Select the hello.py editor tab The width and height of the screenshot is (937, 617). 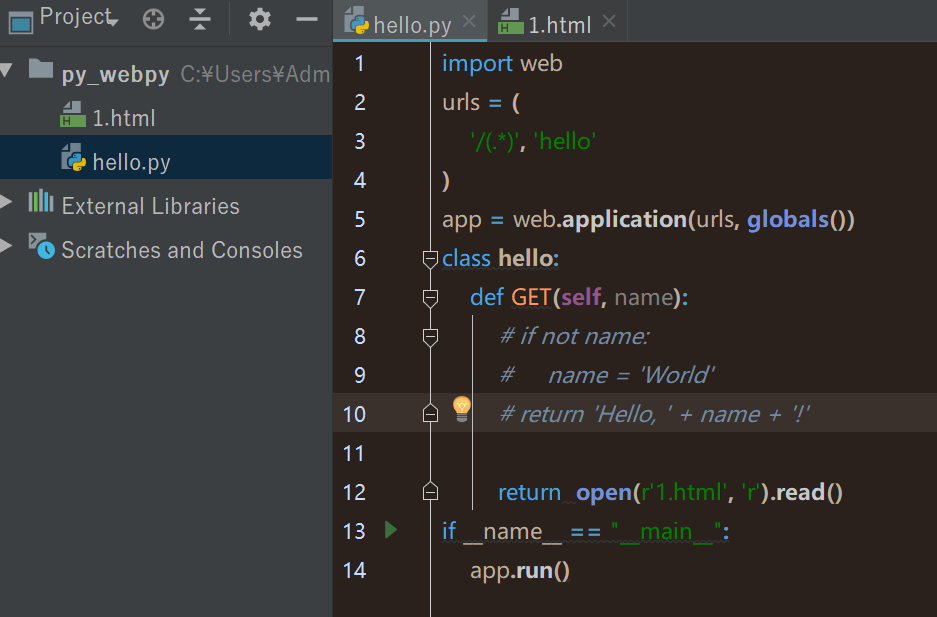[411, 24]
